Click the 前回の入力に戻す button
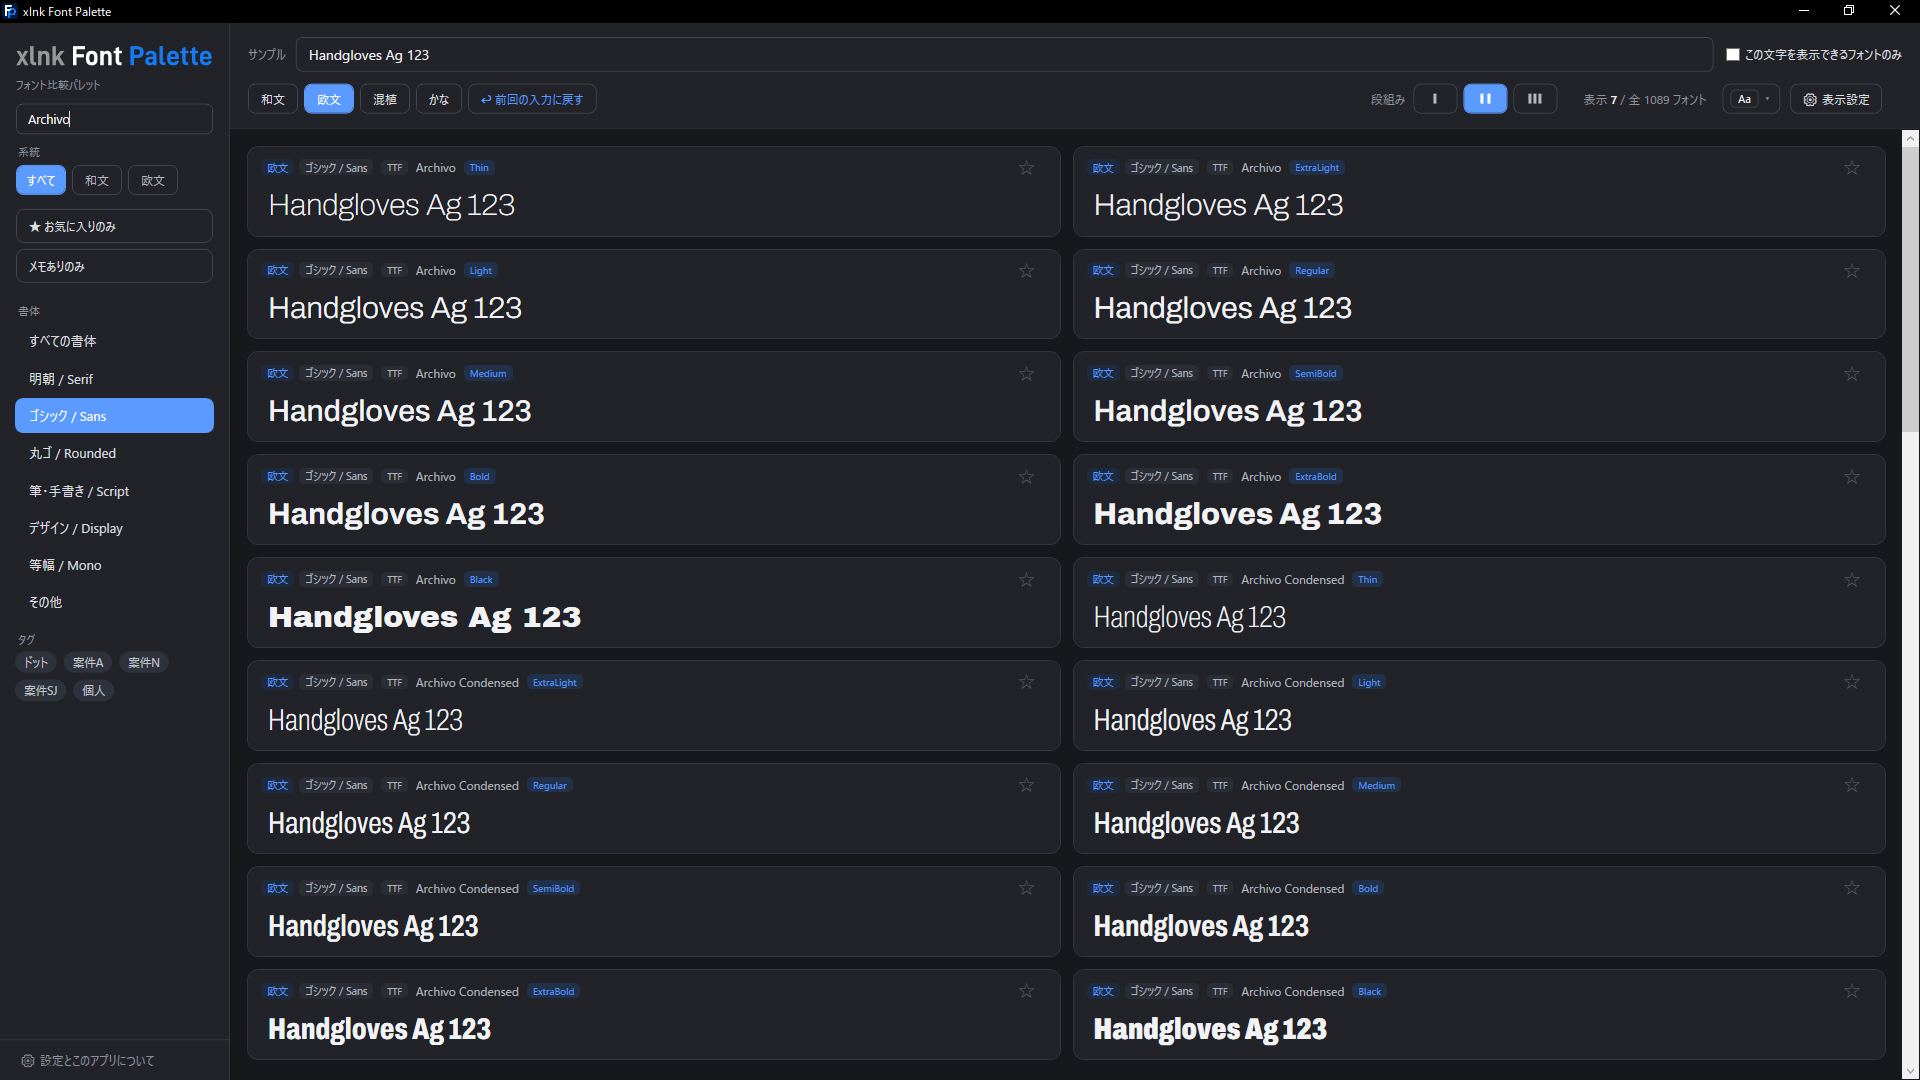This screenshot has height=1080, width=1920. [532, 99]
